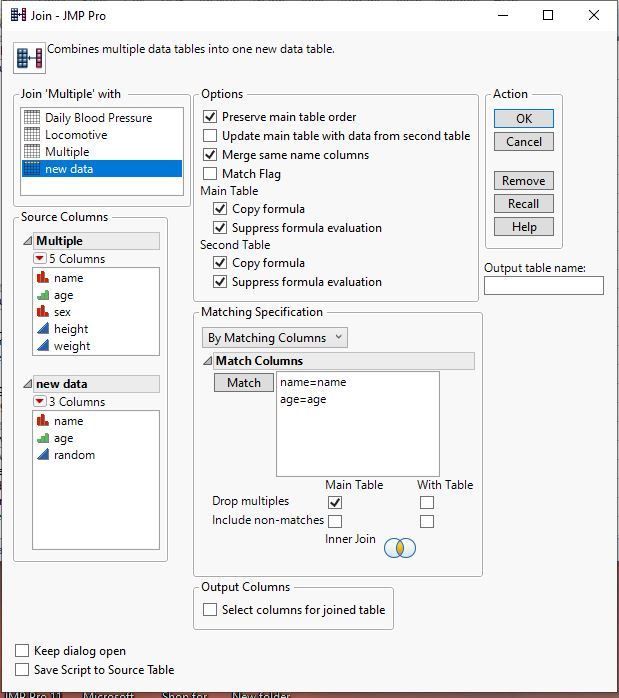The width and height of the screenshot is (619, 698).
Task: Click continuous icon beside height column
Action: (43, 329)
